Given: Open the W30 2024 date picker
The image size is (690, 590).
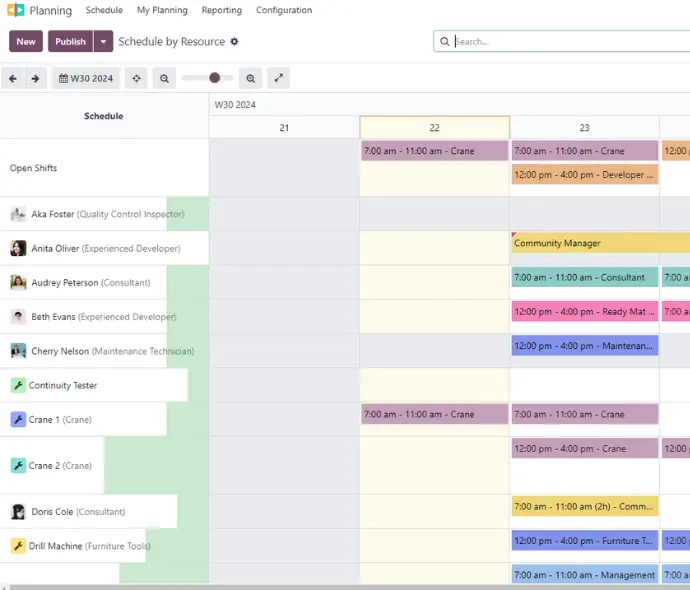Looking at the screenshot, I should tap(86, 78).
